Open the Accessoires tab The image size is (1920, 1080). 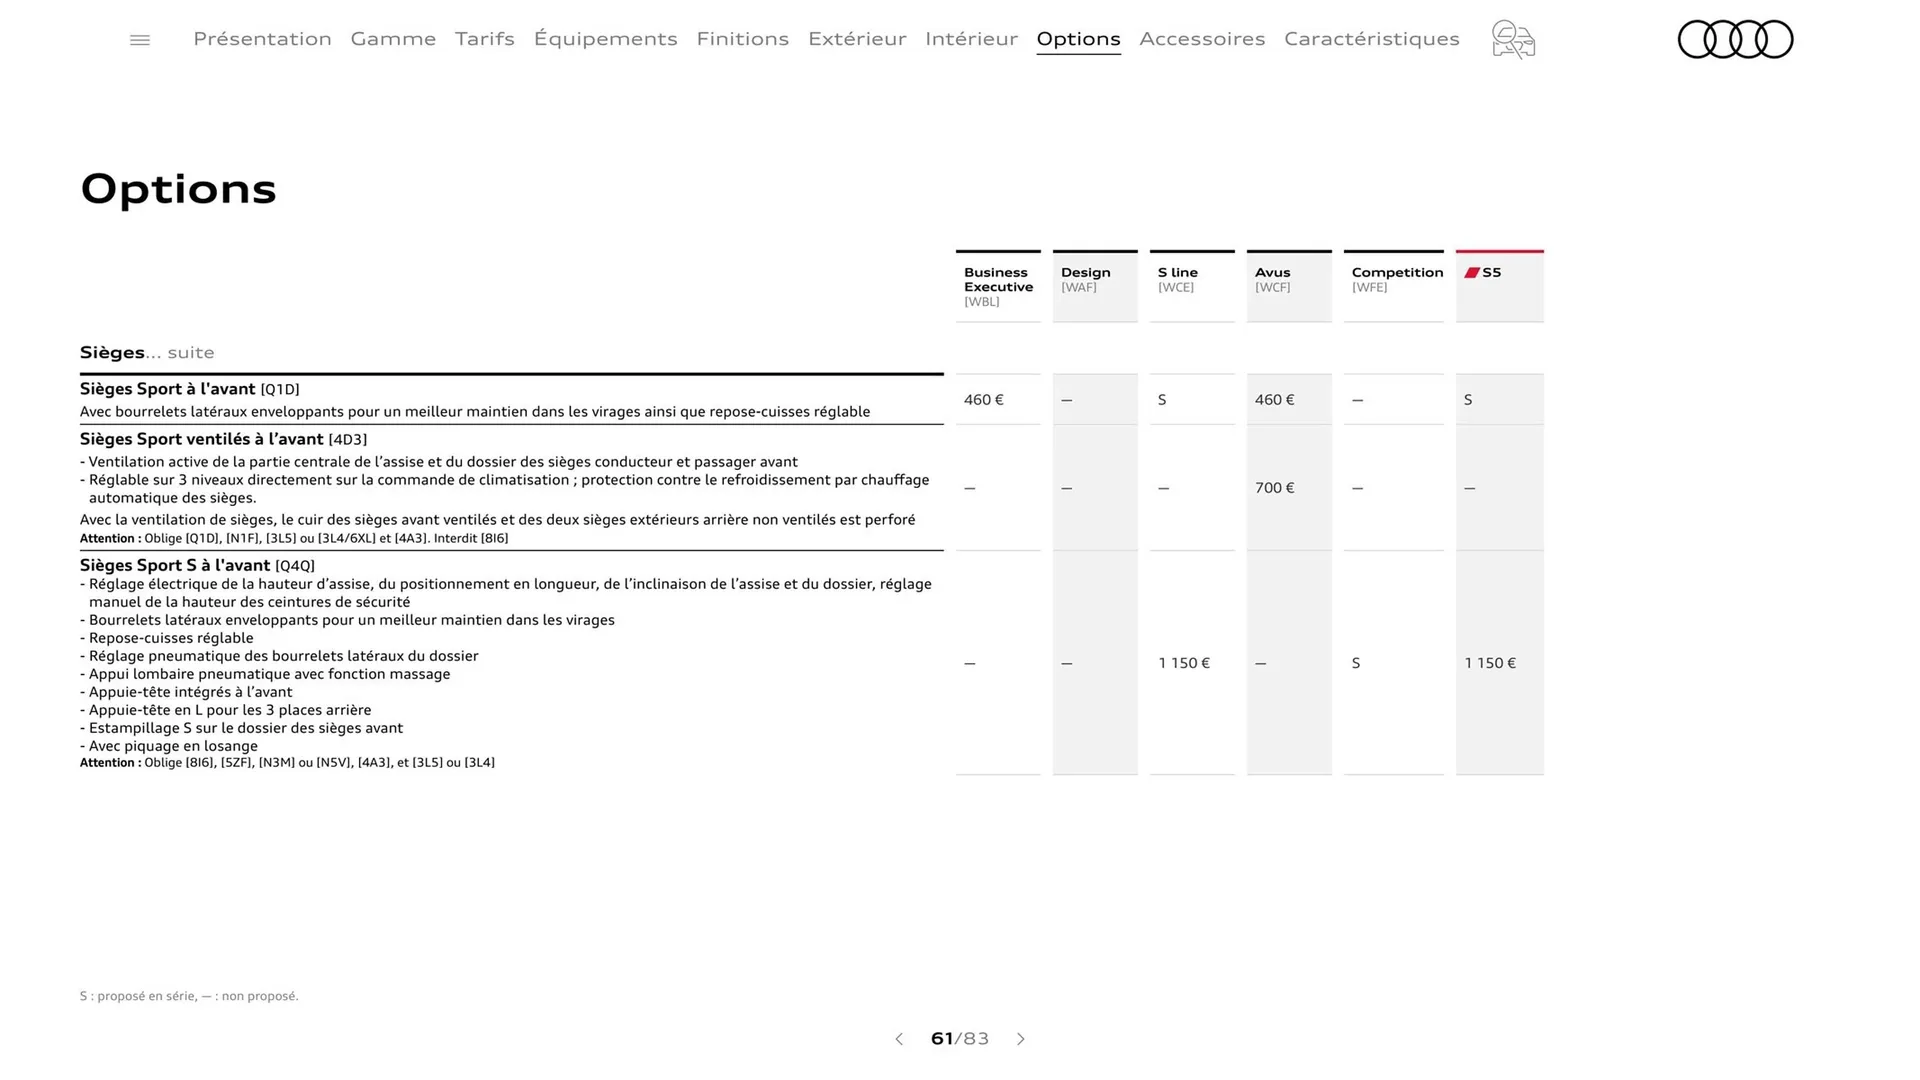tap(1202, 39)
